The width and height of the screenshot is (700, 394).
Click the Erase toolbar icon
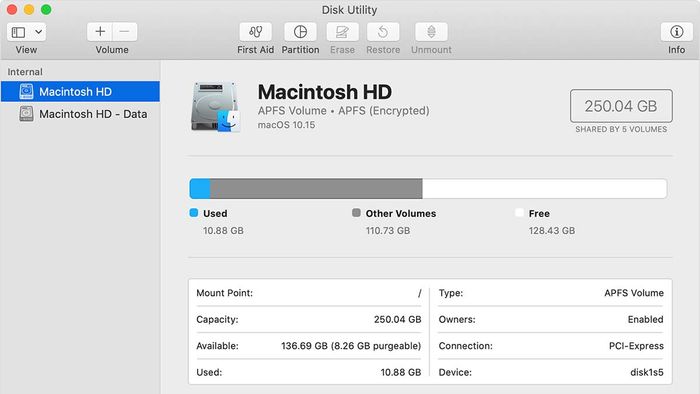342,32
